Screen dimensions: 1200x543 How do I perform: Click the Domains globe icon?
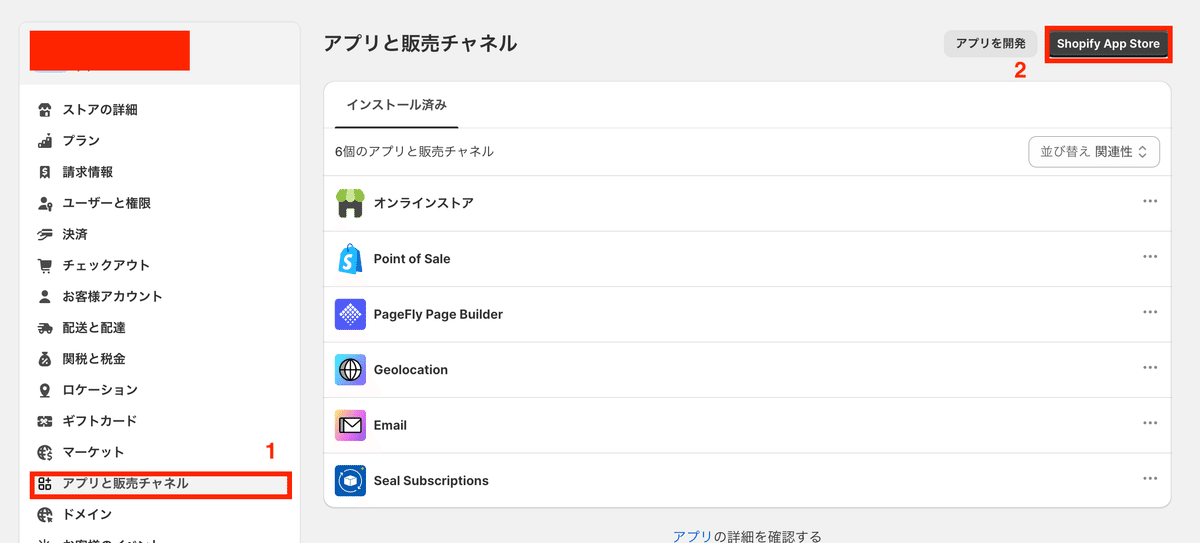(44, 514)
